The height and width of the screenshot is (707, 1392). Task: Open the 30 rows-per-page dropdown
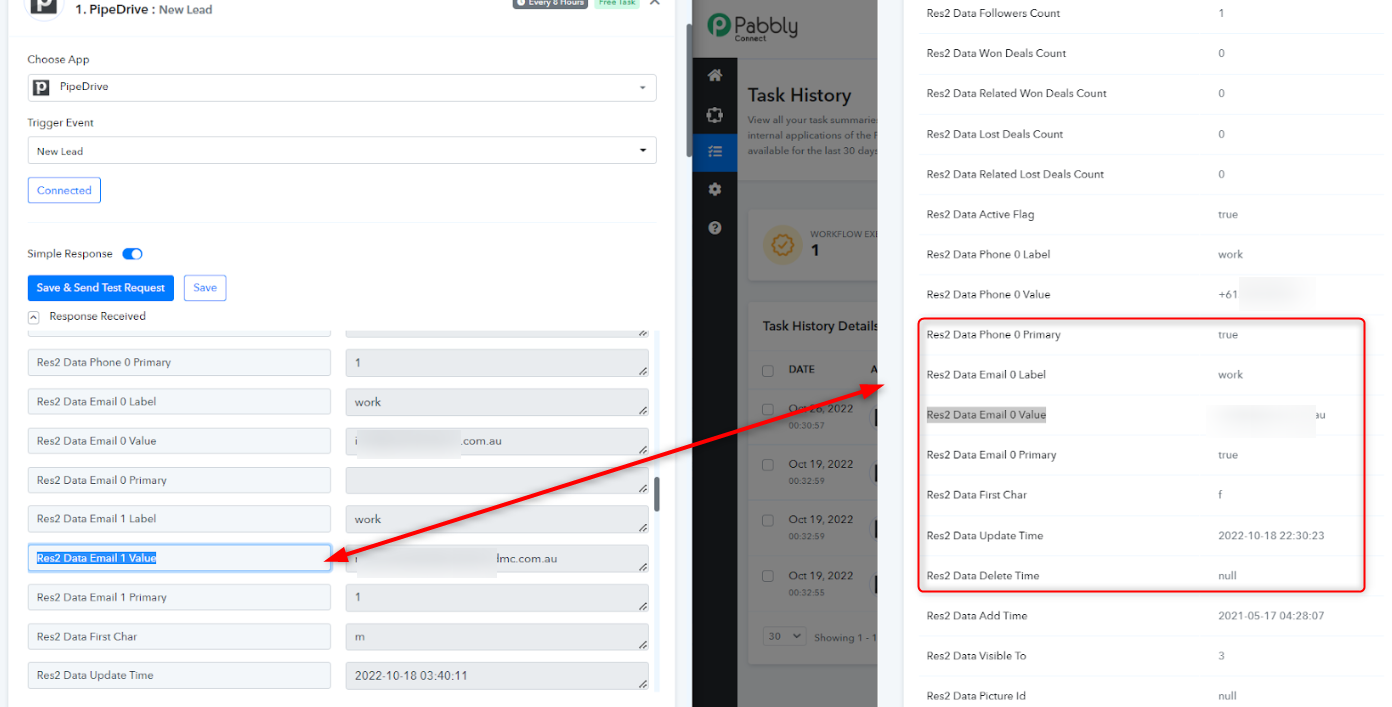(x=785, y=636)
